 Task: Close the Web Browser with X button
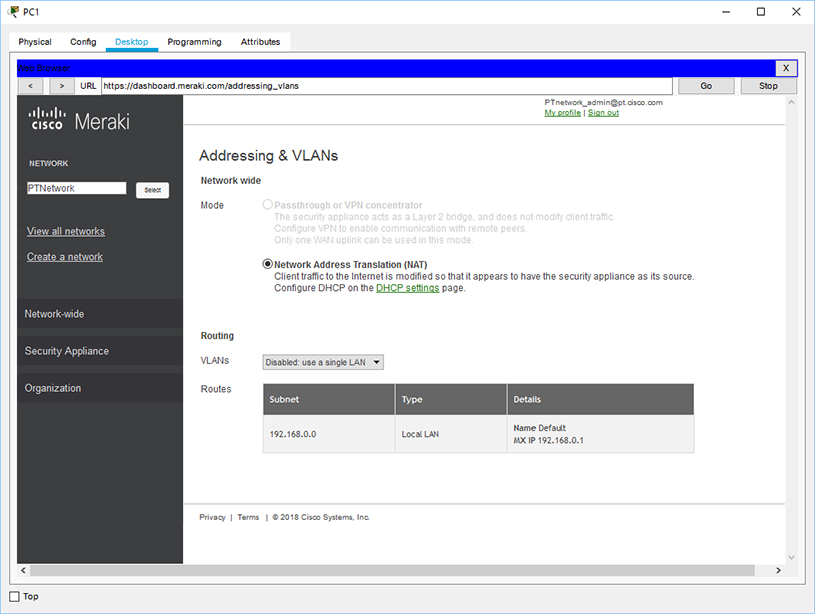pos(786,68)
